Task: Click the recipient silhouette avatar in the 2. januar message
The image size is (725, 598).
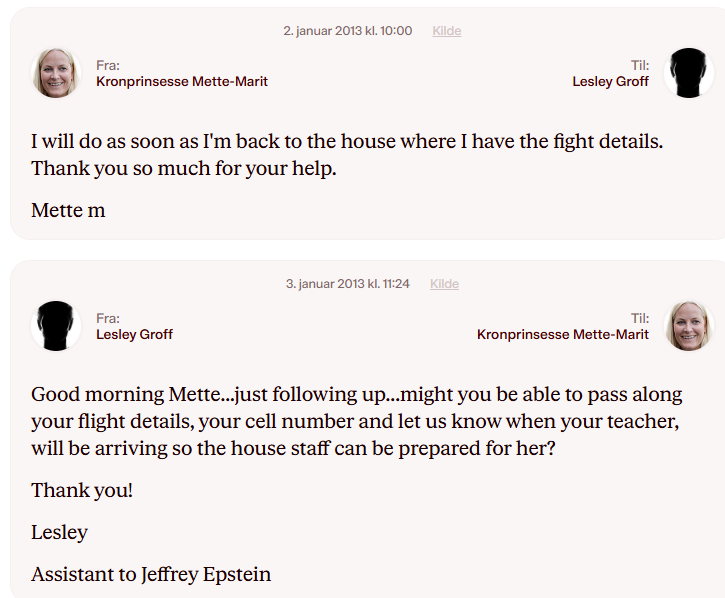Action: pos(689,73)
